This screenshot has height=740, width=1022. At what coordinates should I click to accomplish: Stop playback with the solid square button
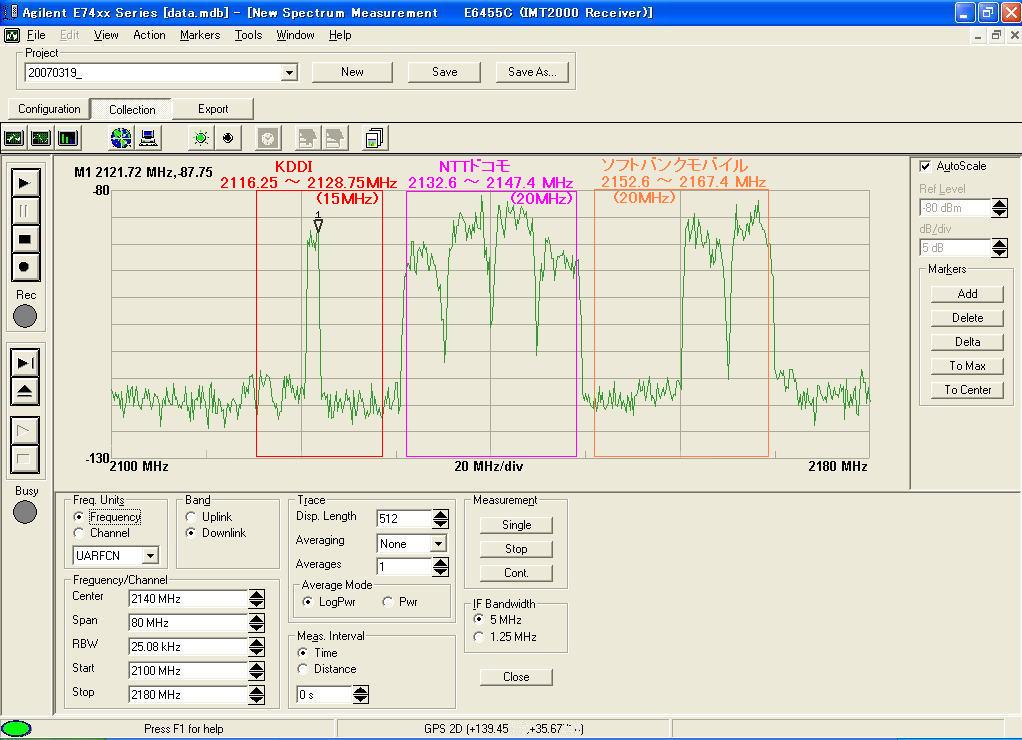pos(25,239)
